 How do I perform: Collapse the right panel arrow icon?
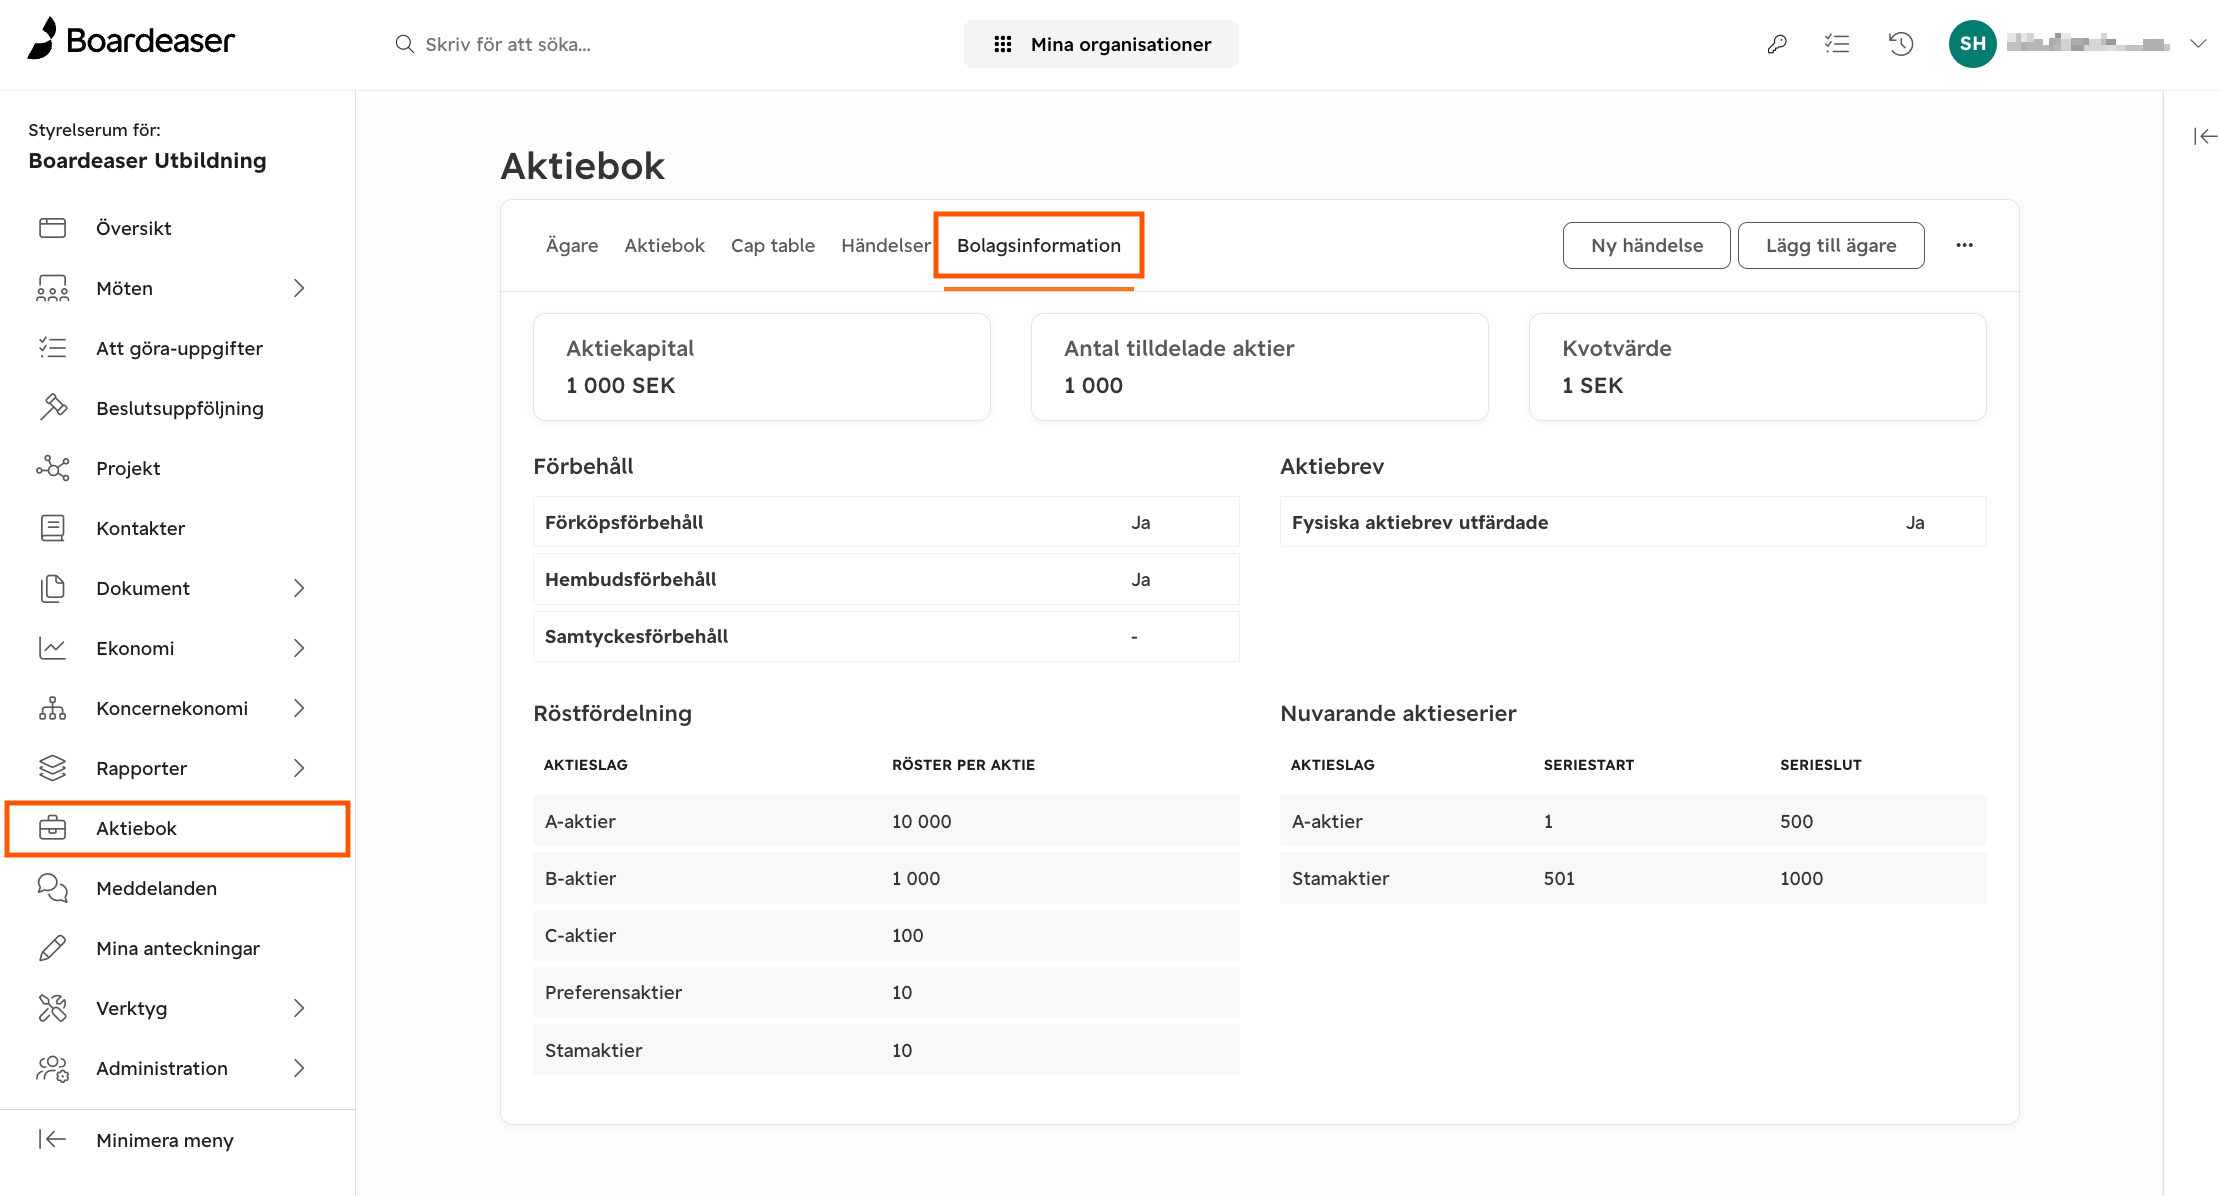(2205, 137)
